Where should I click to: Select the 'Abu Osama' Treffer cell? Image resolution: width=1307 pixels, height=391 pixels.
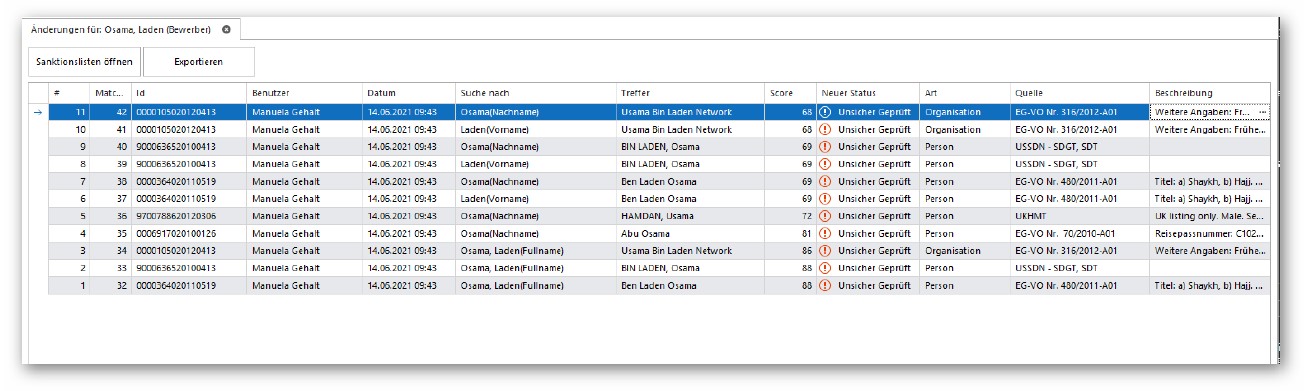pyautogui.click(x=689, y=233)
